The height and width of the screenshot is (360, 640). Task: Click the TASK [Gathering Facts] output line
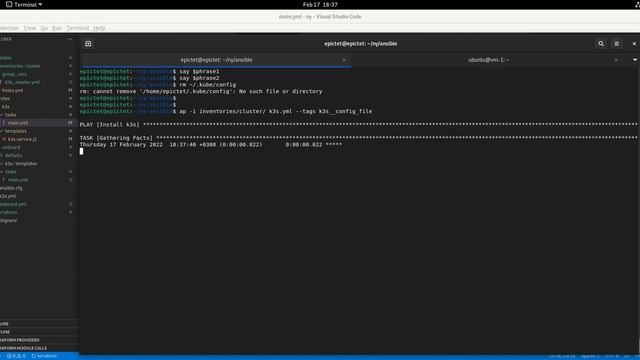tap(358, 138)
